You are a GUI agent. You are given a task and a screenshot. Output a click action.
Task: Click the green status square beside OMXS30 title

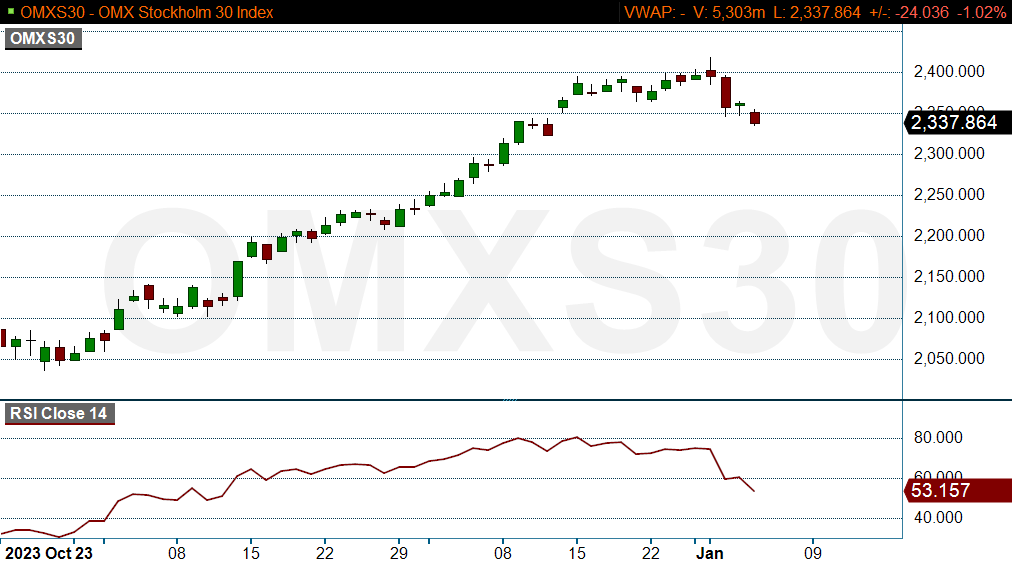click(x=10, y=12)
